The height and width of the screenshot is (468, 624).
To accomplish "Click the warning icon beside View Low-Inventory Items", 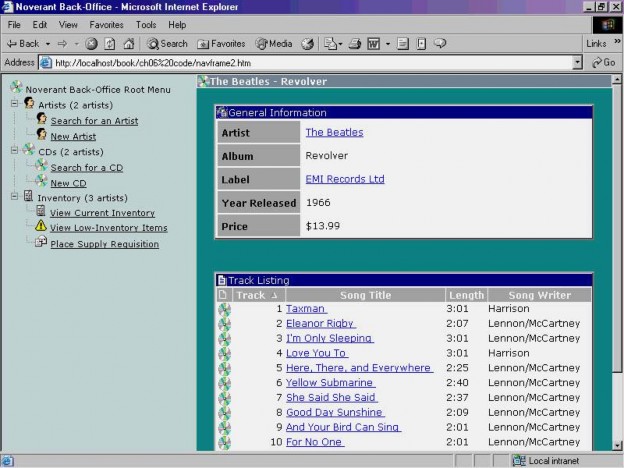I will (41, 227).
